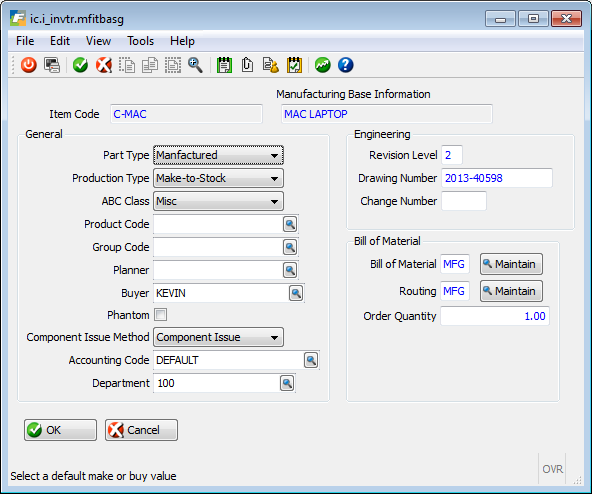Open the Edit menu
Image resolution: width=592 pixels, height=494 pixels.
tap(60, 41)
